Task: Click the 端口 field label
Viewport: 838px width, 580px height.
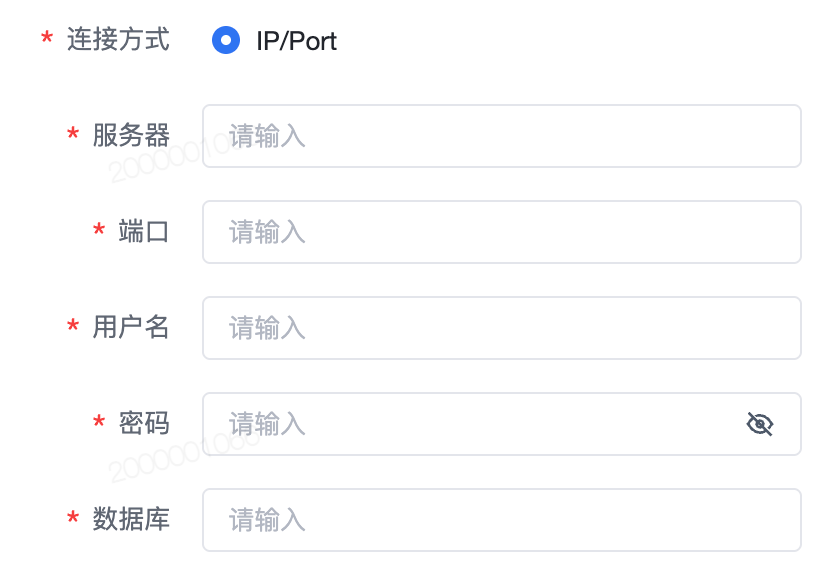Action: coord(144,231)
